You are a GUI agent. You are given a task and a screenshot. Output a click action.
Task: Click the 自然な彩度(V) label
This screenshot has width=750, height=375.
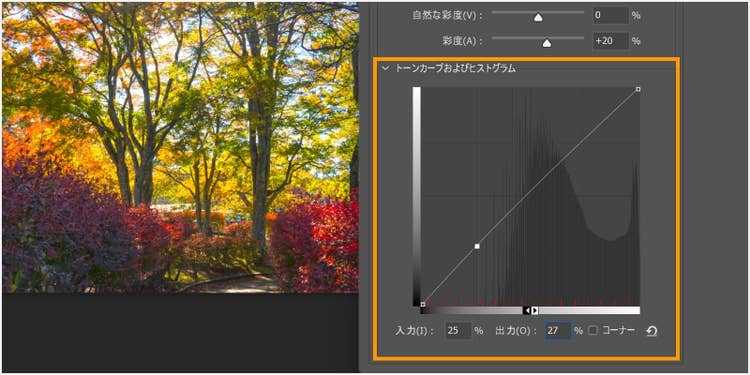click(447, 15)
